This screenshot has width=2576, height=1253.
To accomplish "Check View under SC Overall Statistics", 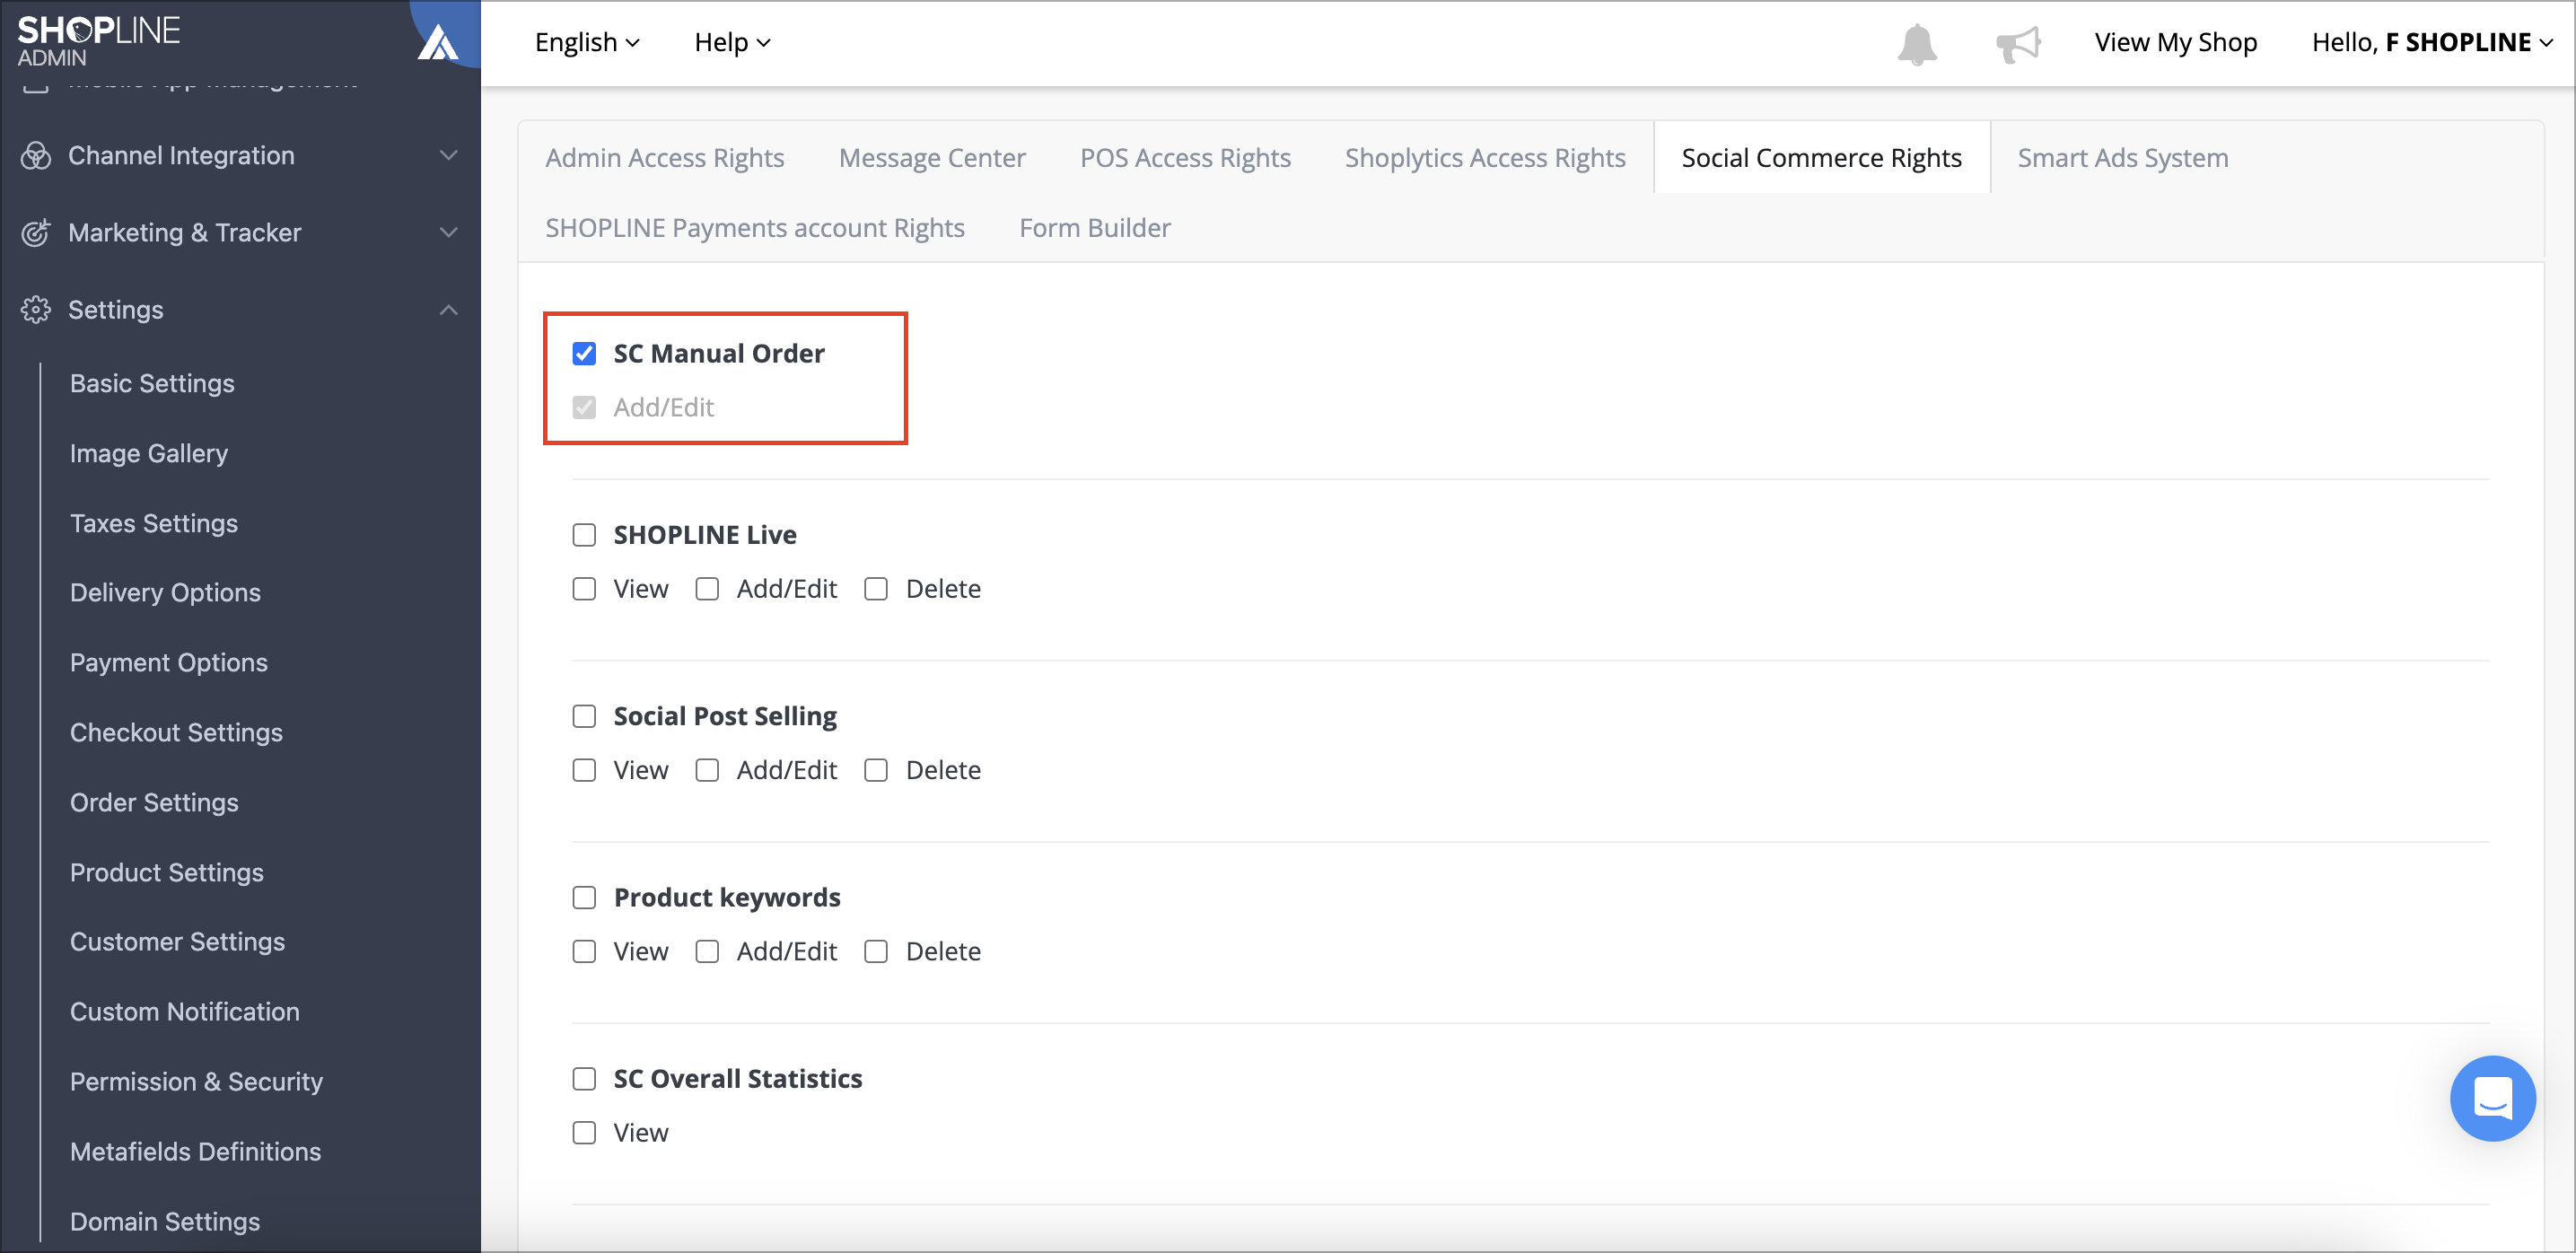I will (584, 1132).
